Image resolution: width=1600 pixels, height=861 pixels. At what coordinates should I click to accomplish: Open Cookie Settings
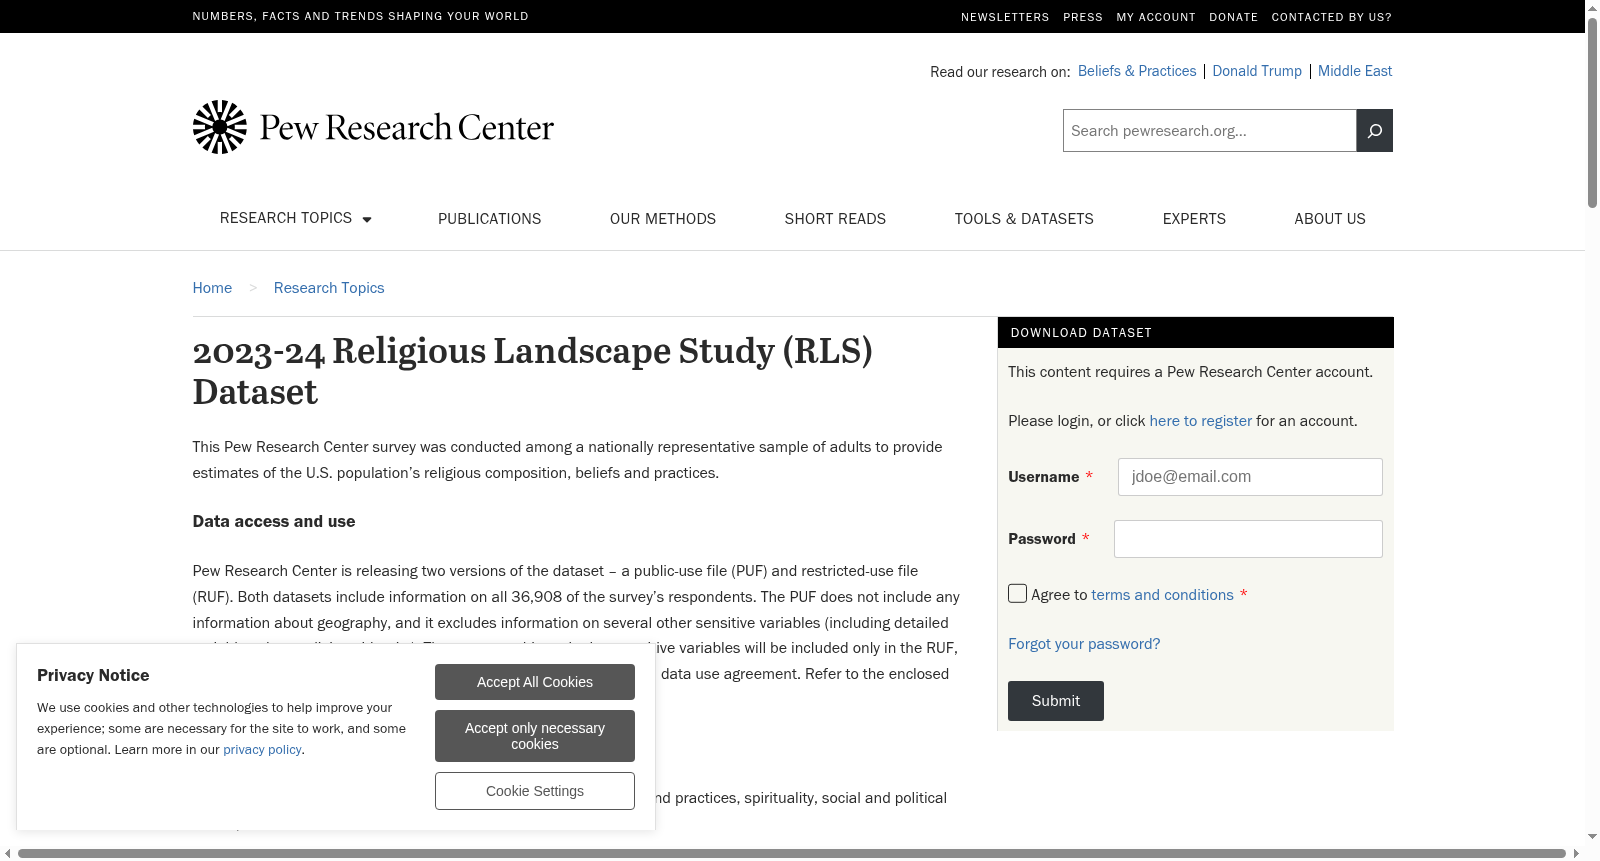click(x=535, y=791)
